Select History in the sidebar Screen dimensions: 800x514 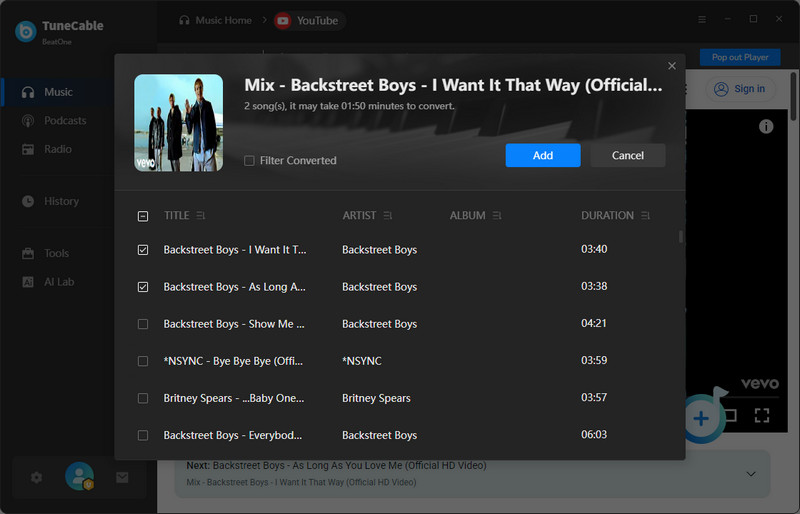click(61, 201)
